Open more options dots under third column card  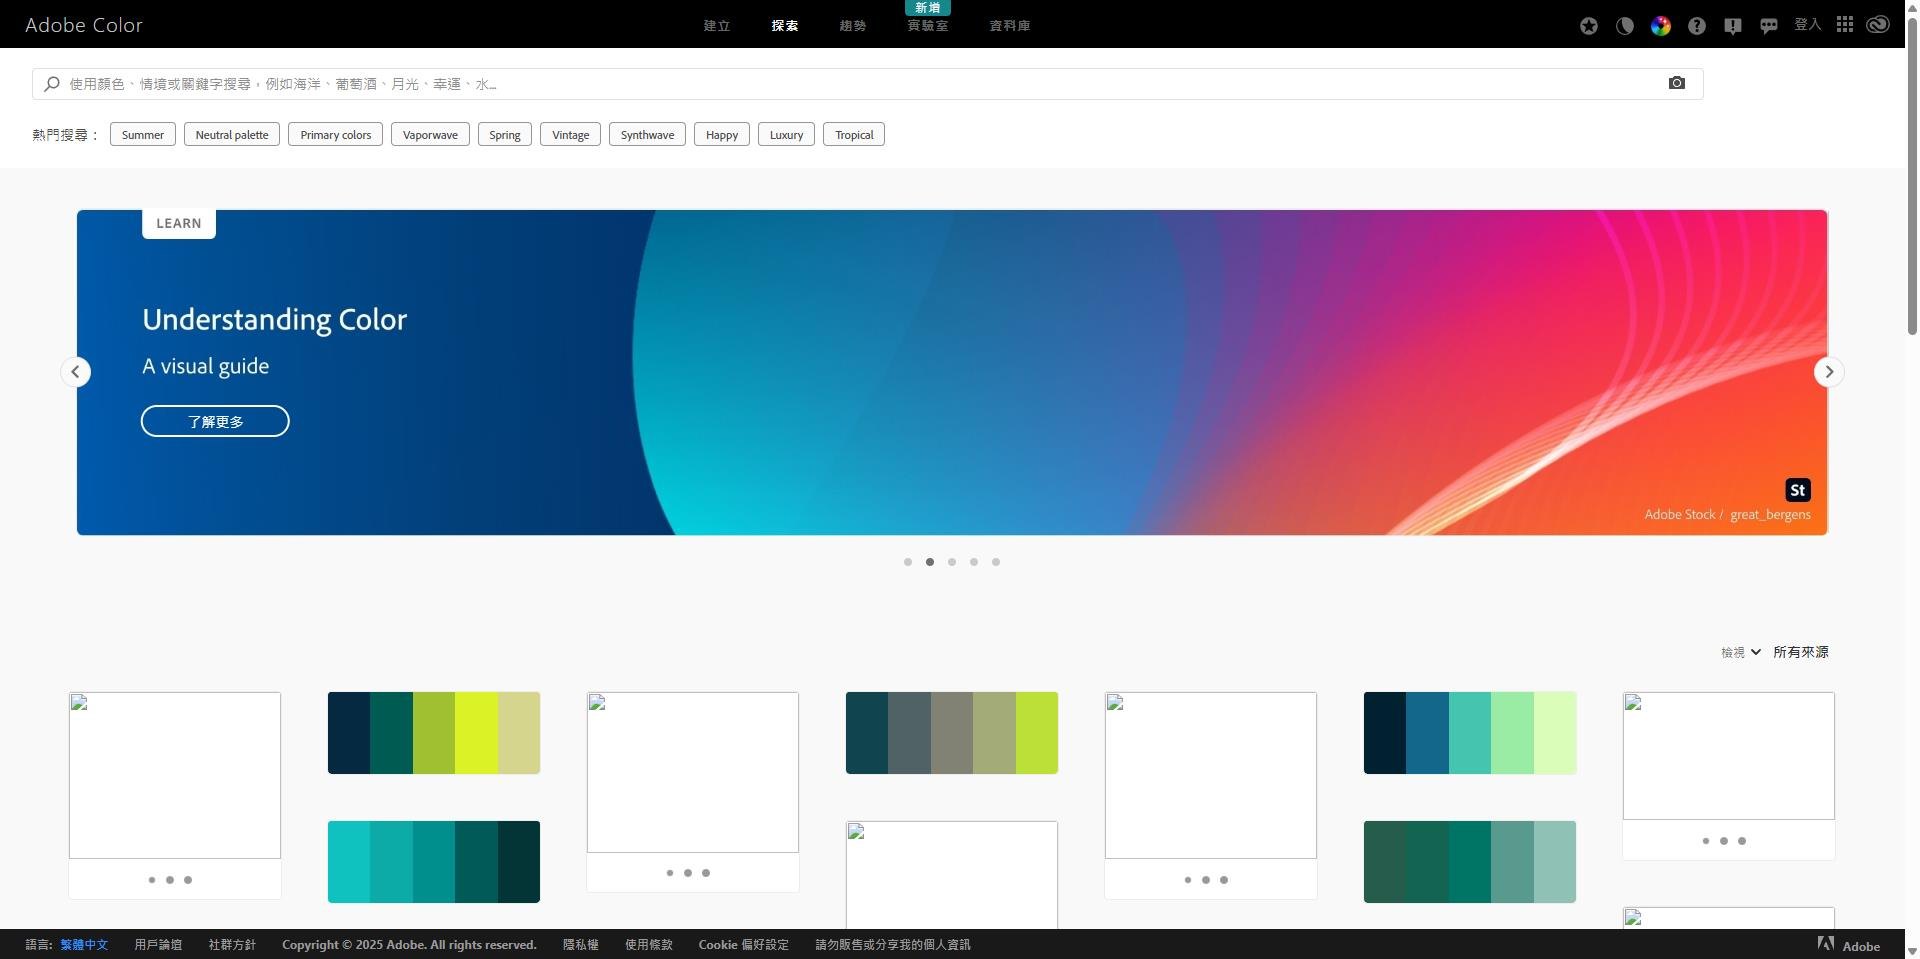coord(688,873)
